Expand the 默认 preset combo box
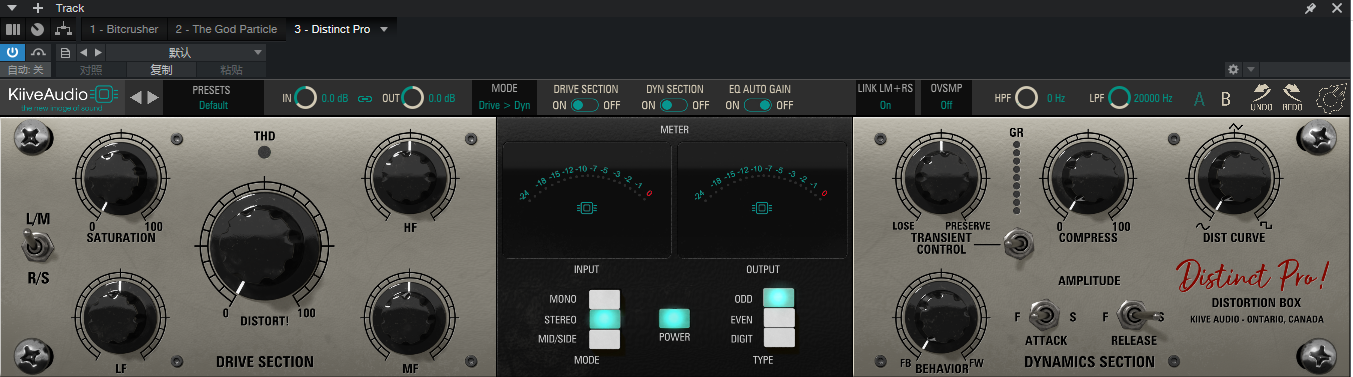This screenshot has width=1353, height=377. [x=186, y=52]
